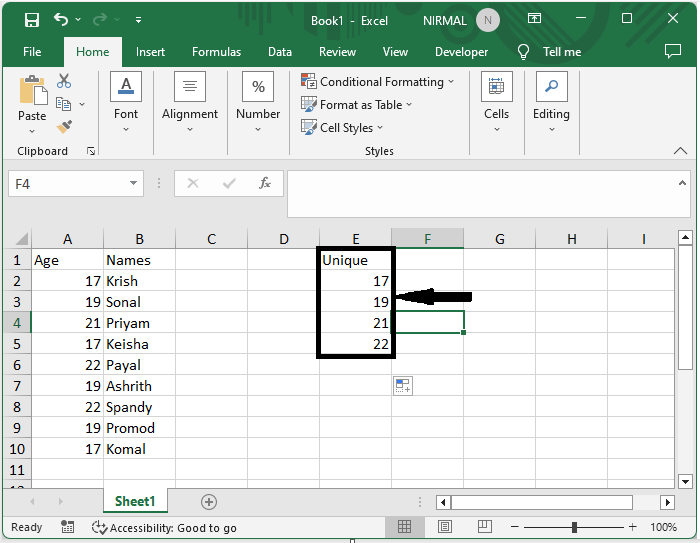Open the File tab
The image size is (700, 543).
32,52
